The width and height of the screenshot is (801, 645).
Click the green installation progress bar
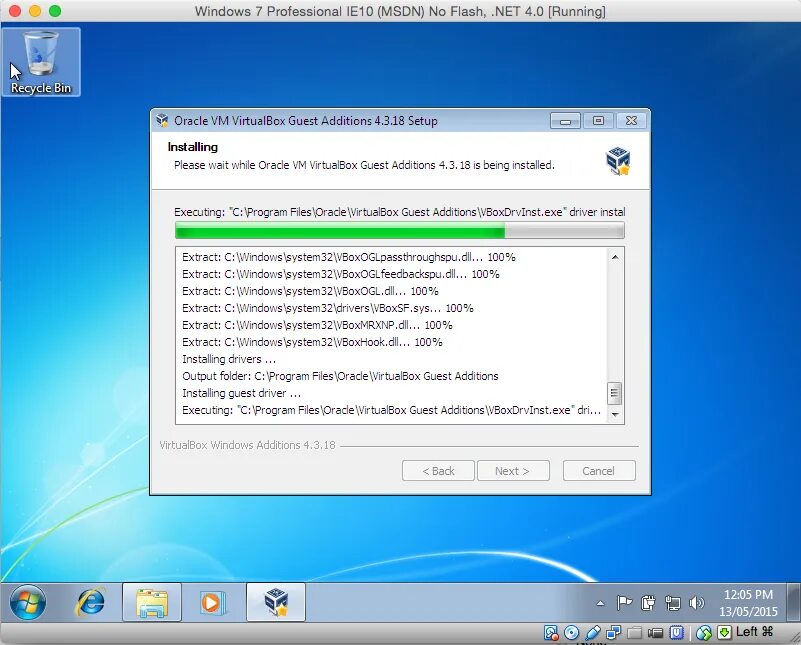(399, 230)
